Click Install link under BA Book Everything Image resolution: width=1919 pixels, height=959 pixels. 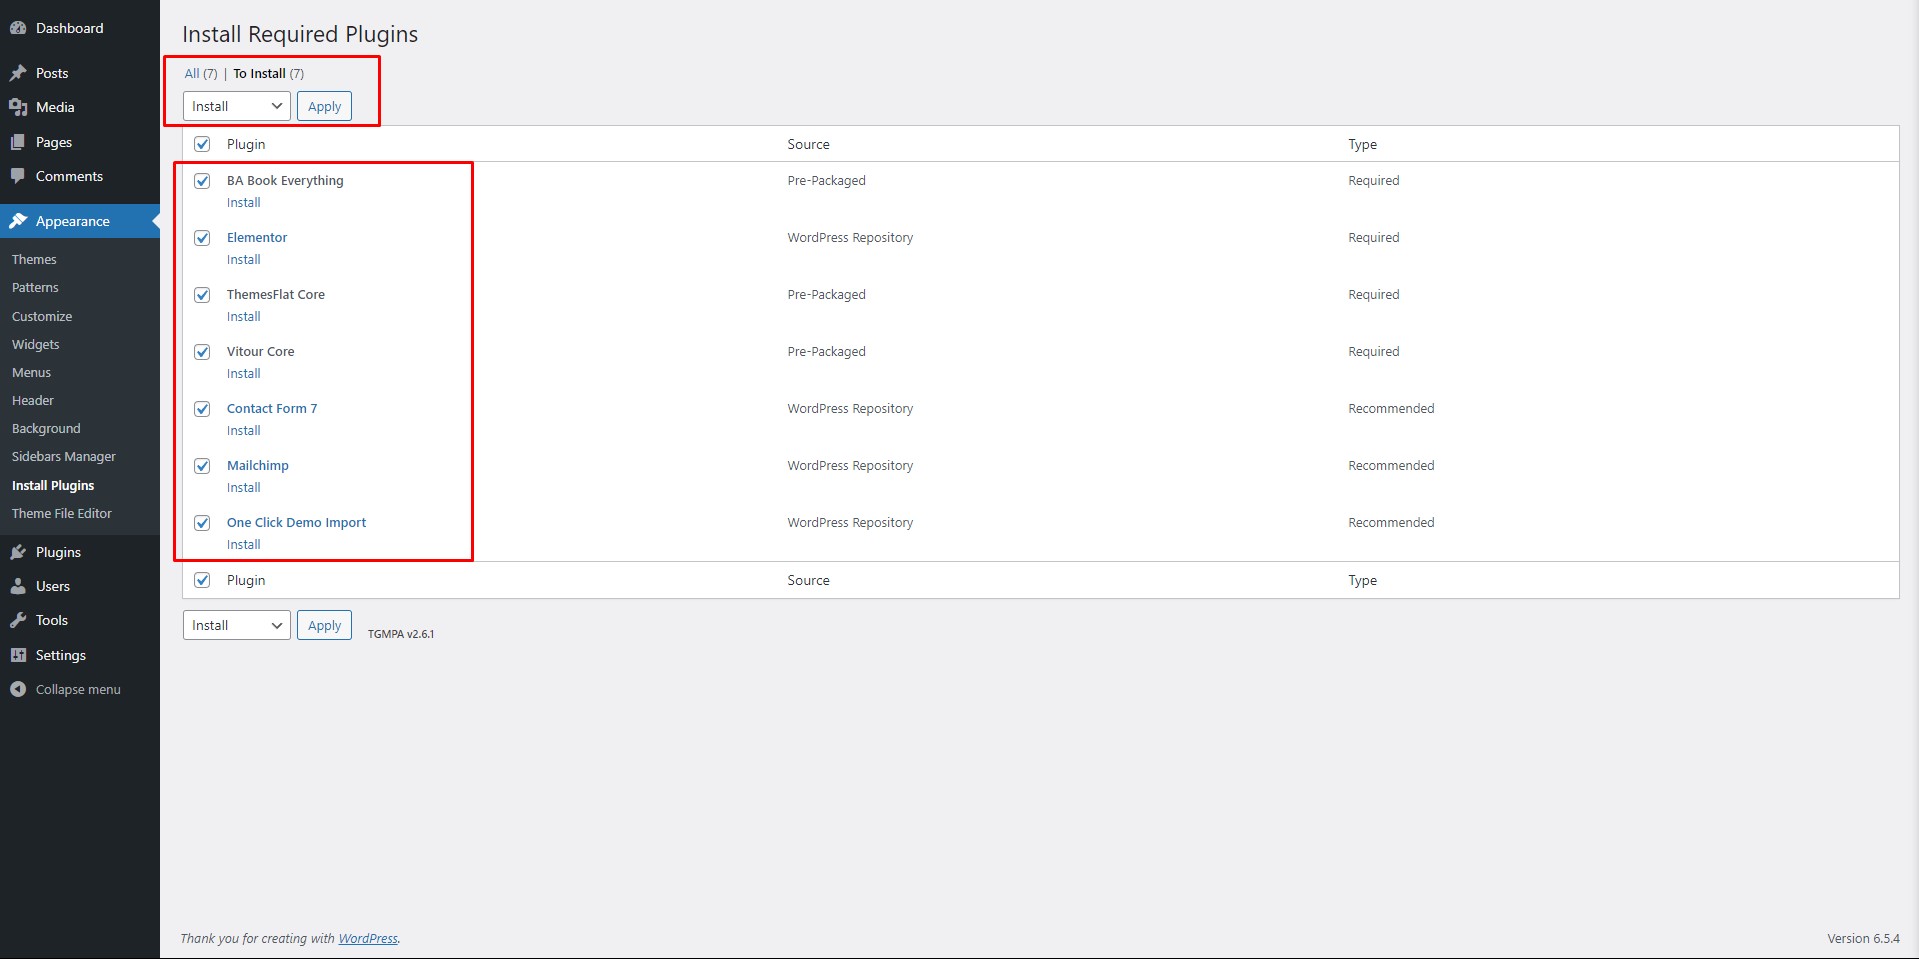tap(244, 202)
